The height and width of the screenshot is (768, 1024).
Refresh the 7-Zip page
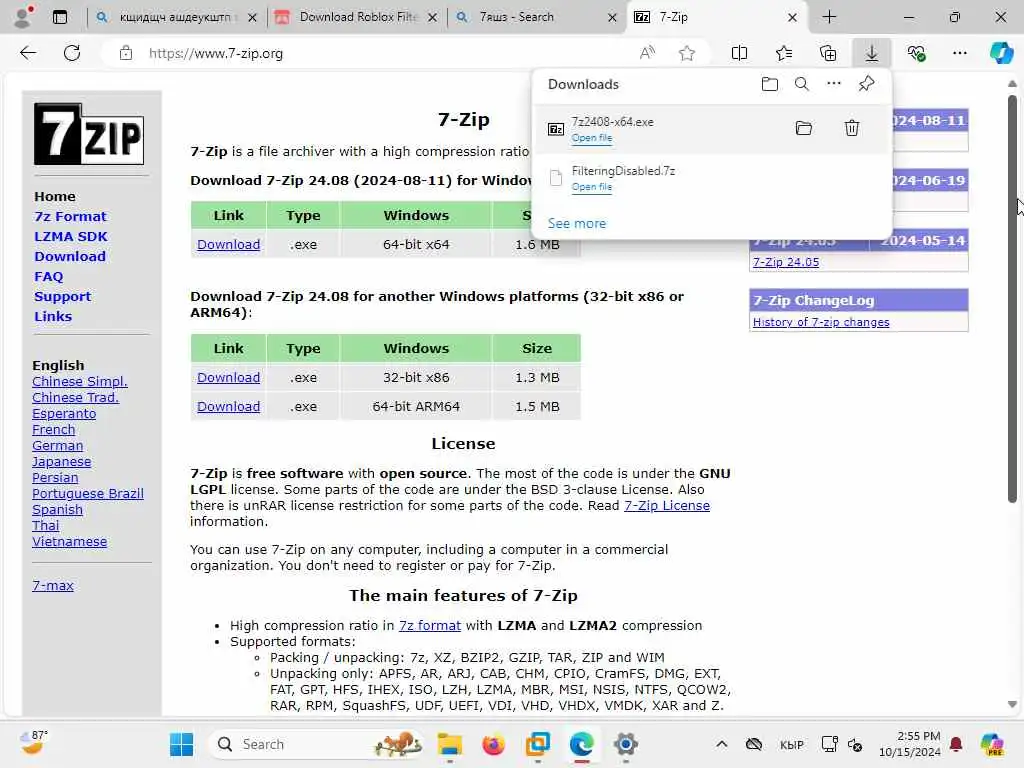[72, 53]
